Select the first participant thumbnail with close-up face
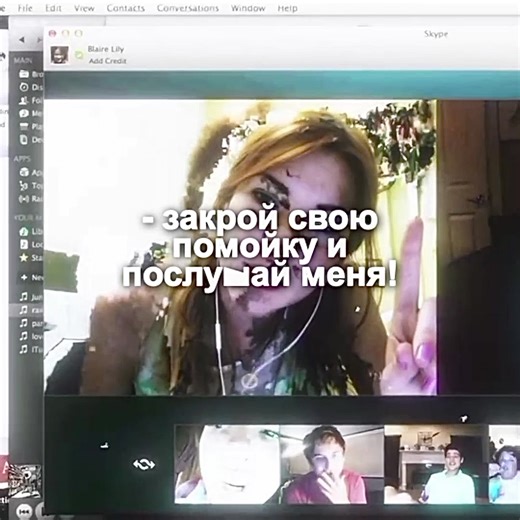Image resolution: width=520 pixels, height=520 pixels. (227, 464)
